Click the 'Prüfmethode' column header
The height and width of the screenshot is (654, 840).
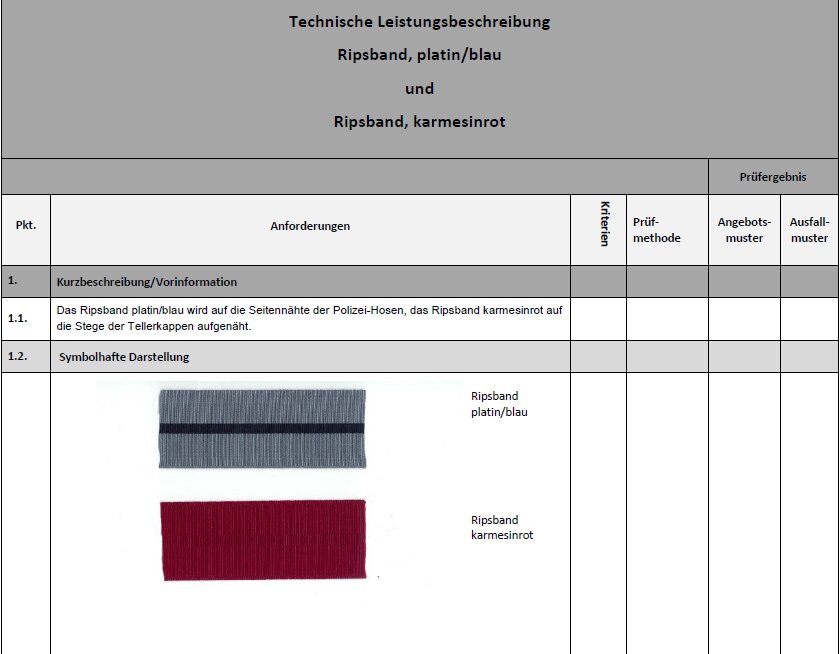click(x=656, y=230)
